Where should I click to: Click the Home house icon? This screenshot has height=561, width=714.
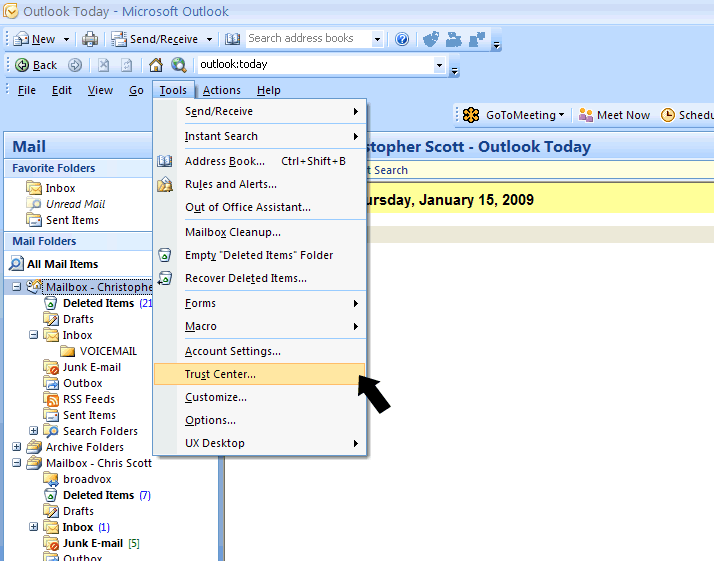point(156,65)
